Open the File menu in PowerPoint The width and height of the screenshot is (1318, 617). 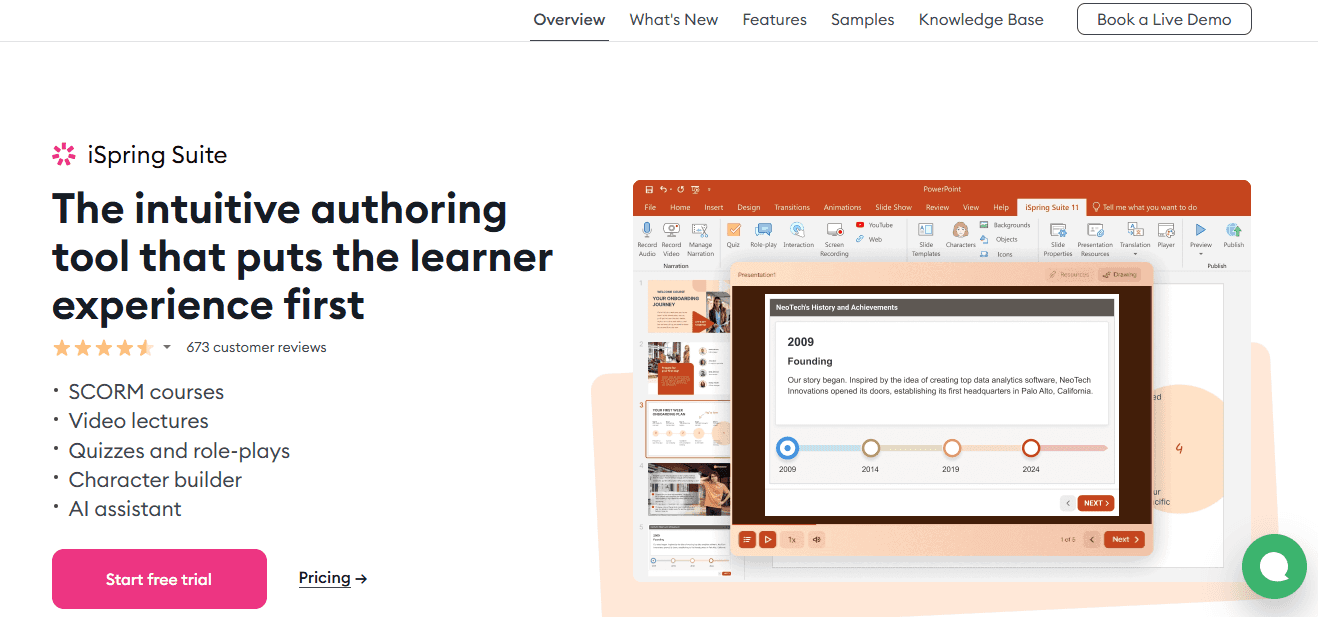pos(650,207)
